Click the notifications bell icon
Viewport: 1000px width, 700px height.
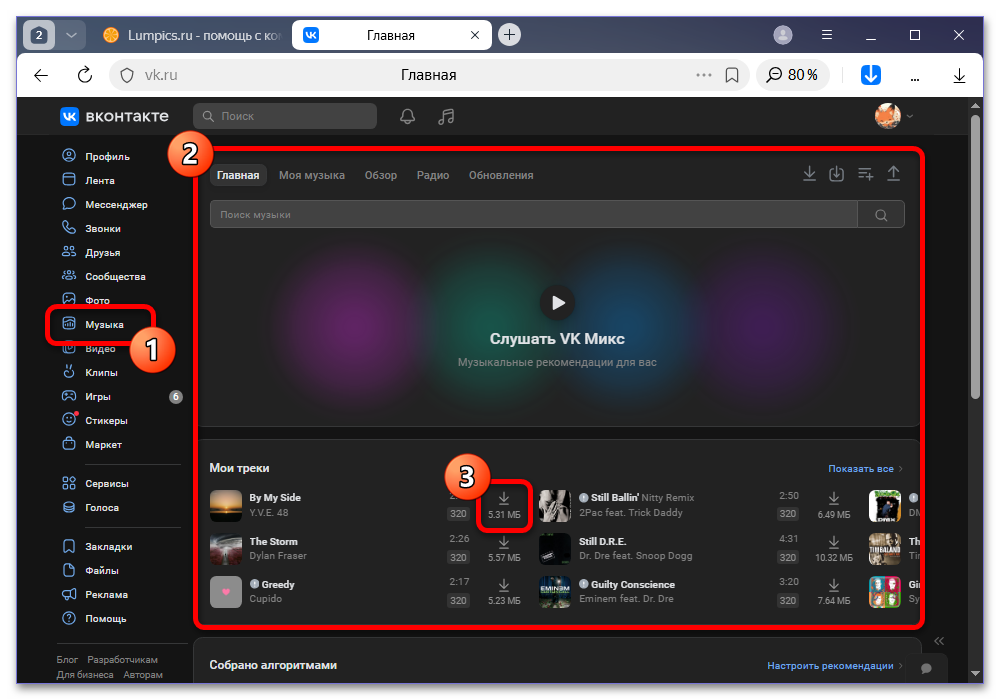coord(408,116)
